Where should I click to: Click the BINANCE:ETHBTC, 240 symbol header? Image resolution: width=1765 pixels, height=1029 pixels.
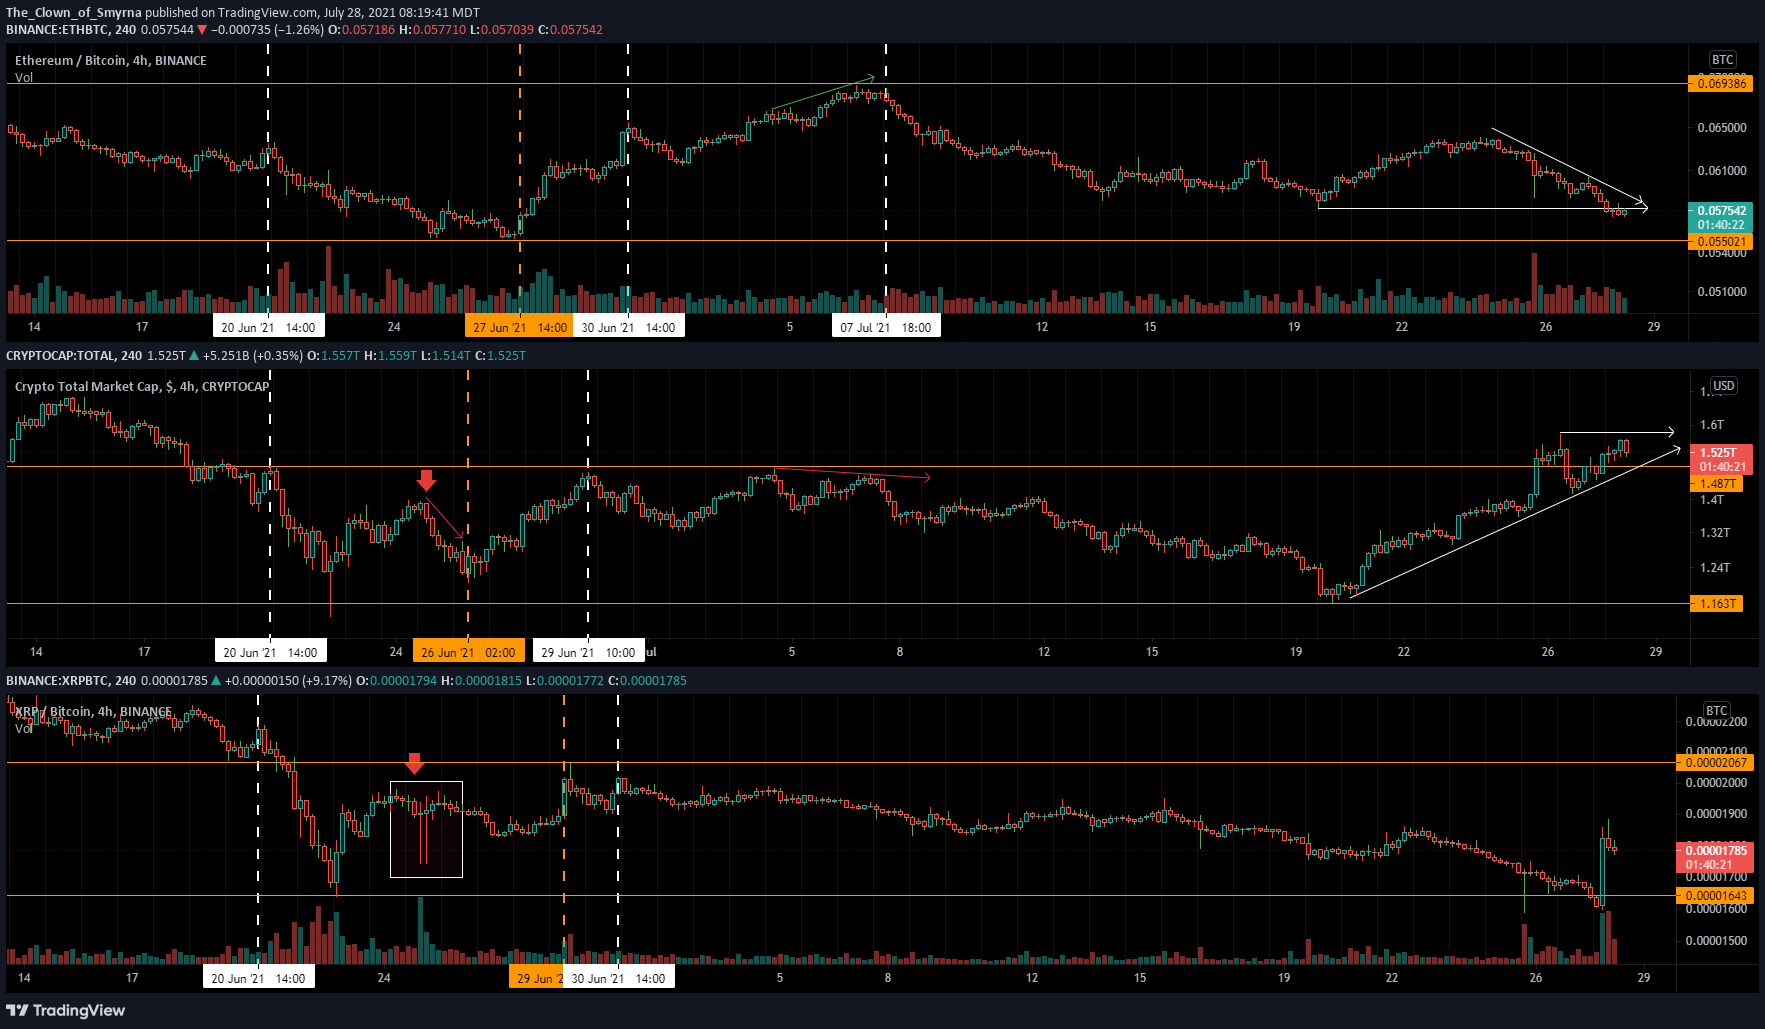pos(71,30)
